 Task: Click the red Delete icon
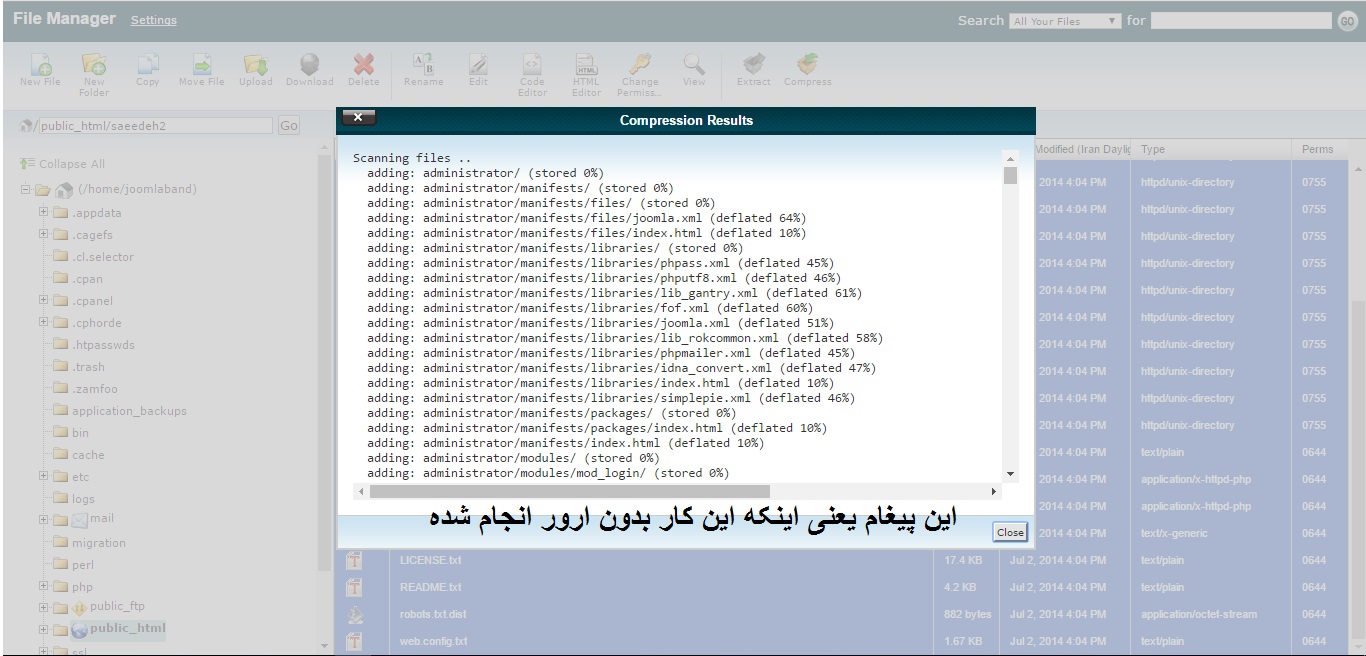click(364, 66)
